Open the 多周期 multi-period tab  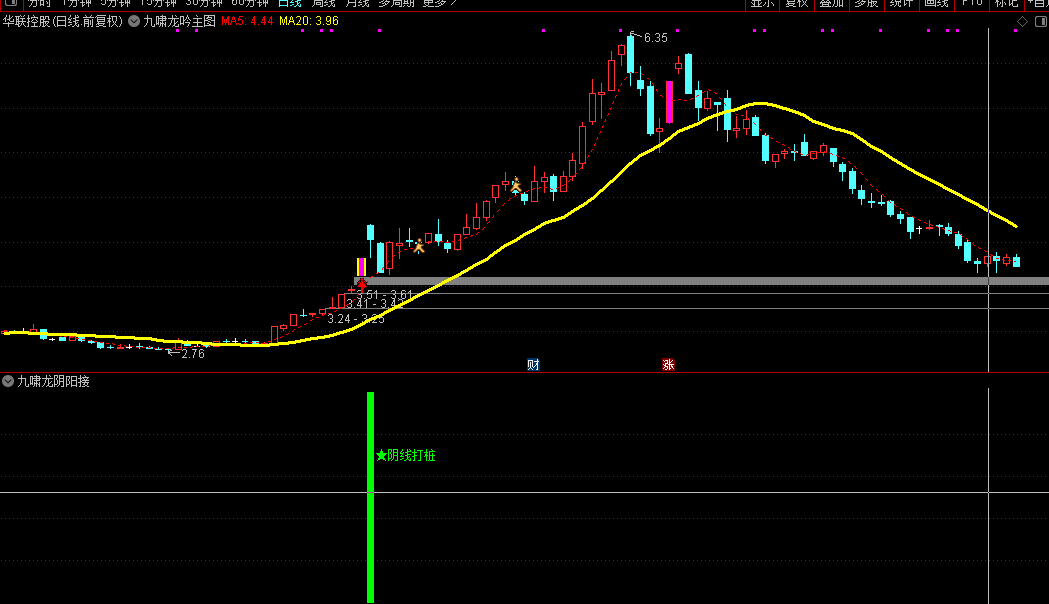coord(396,3)
